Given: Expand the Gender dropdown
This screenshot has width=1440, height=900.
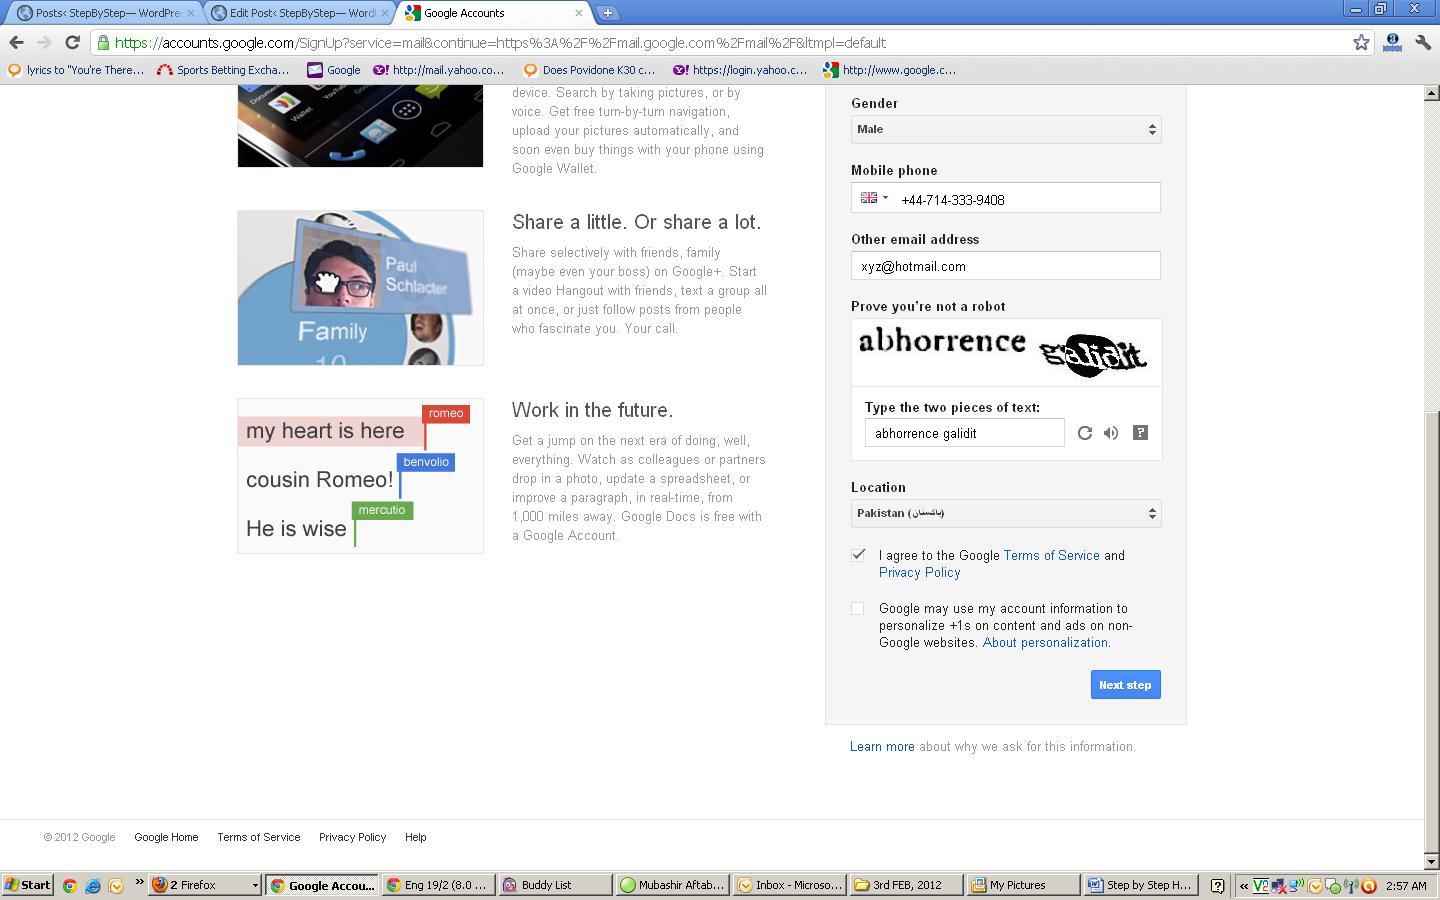Looking at the screenshot, I should [1005, 129].
